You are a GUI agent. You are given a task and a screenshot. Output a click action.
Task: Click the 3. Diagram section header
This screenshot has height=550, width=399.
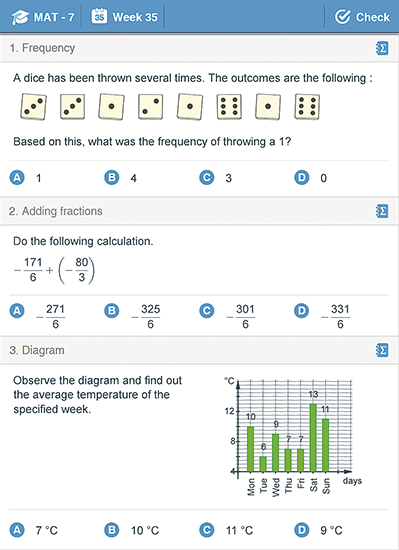point(200,350)
